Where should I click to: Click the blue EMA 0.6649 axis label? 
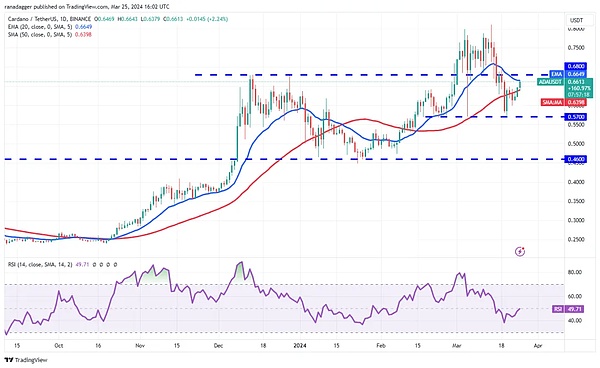569,74
